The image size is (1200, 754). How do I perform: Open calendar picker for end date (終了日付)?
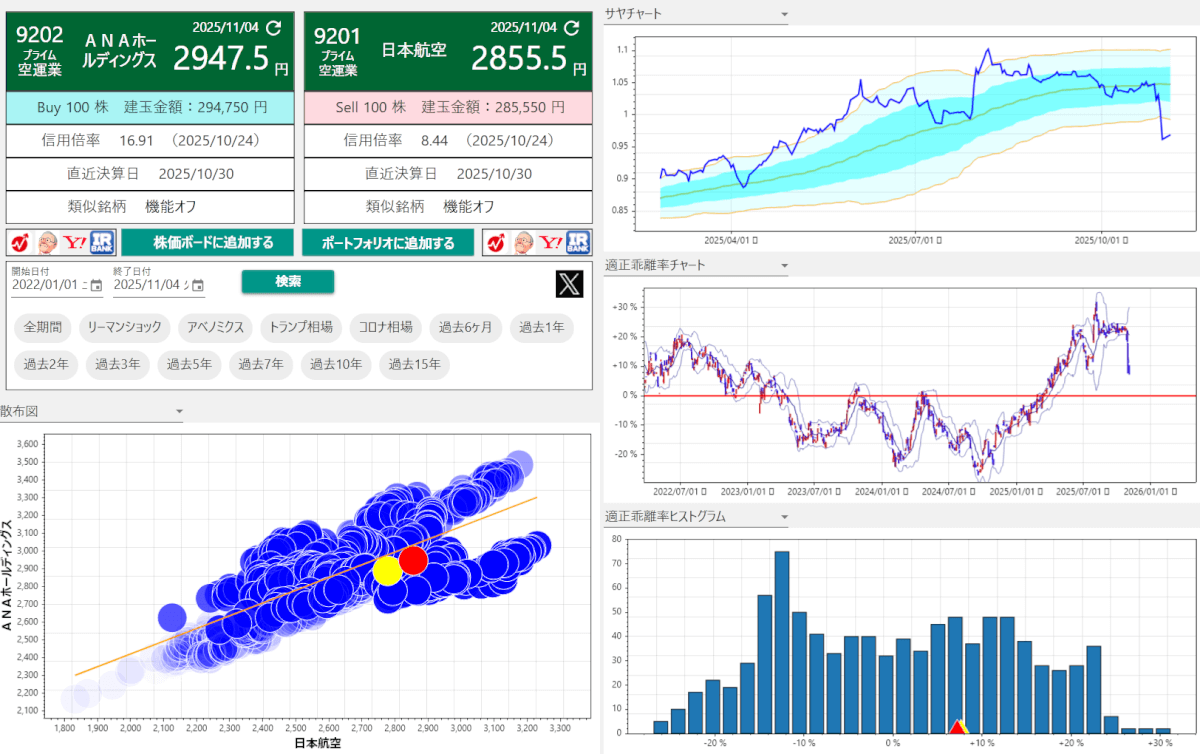[x=197, y=285]
